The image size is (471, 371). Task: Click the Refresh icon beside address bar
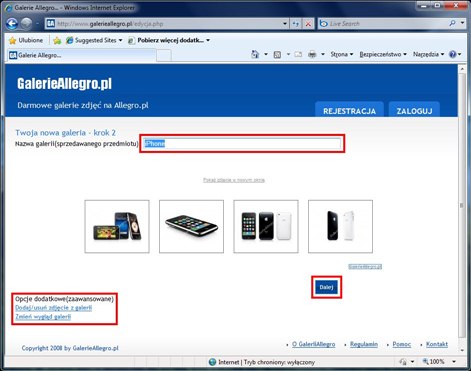coord(296,24)
